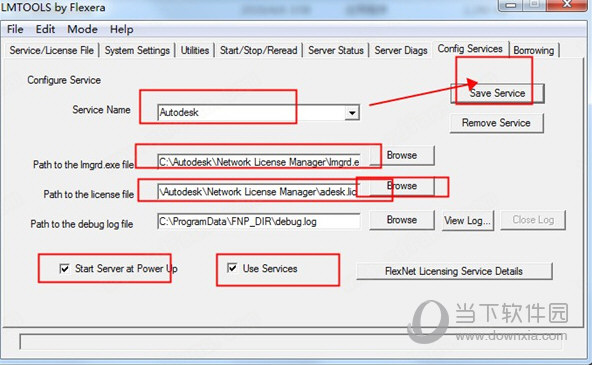Click the debug log path field
The height and width of the screenshot is (365, 592).
tap(259, 221)
